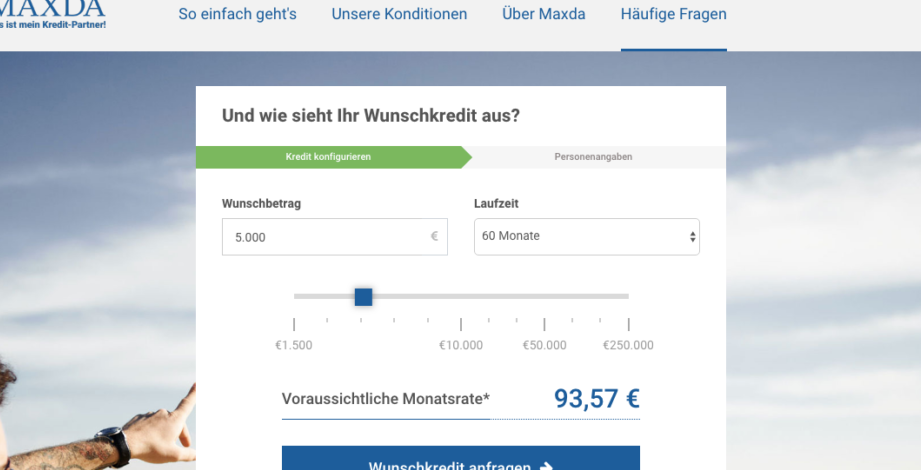Open the Über Maxda section
The image size is (921, 470).
click(x=543, y=15)
